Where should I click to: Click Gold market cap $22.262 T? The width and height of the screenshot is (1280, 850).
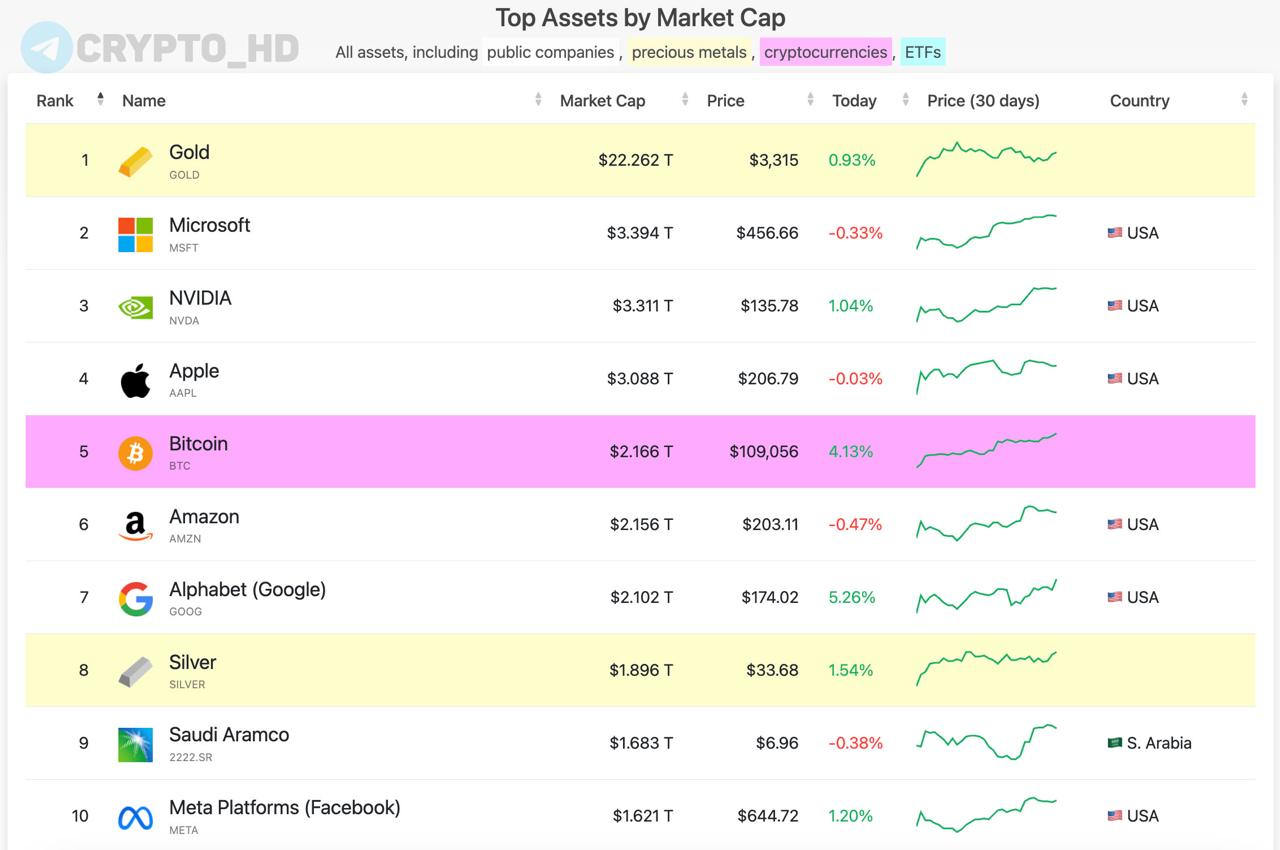click(636, 160)
